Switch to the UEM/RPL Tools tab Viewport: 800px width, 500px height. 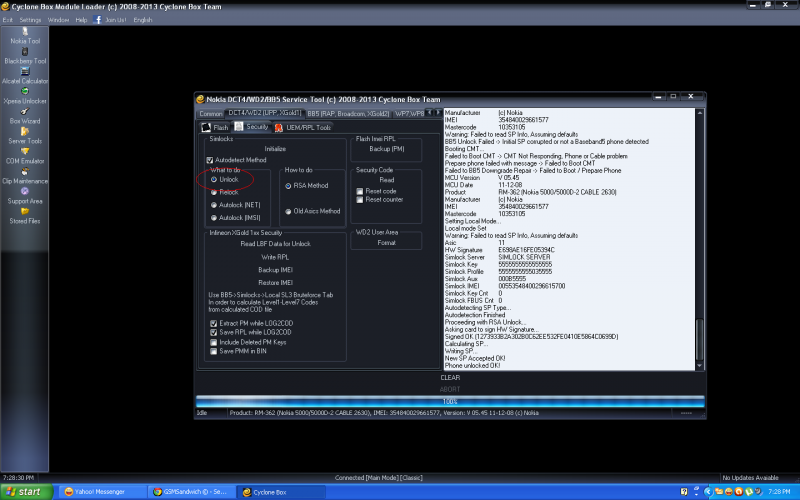click(x=303, y=127)
